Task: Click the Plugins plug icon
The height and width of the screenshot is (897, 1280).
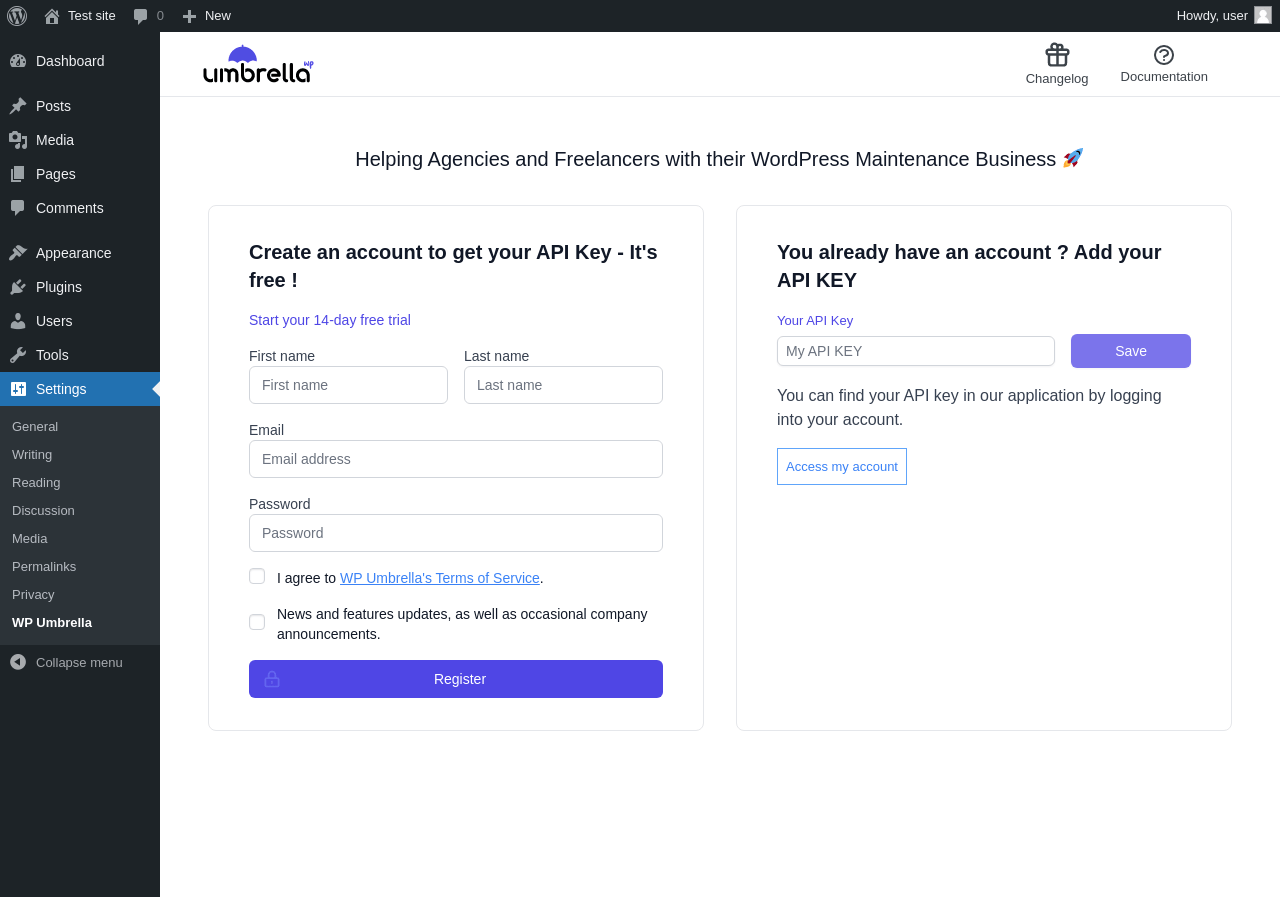Action: coord(18,287)
